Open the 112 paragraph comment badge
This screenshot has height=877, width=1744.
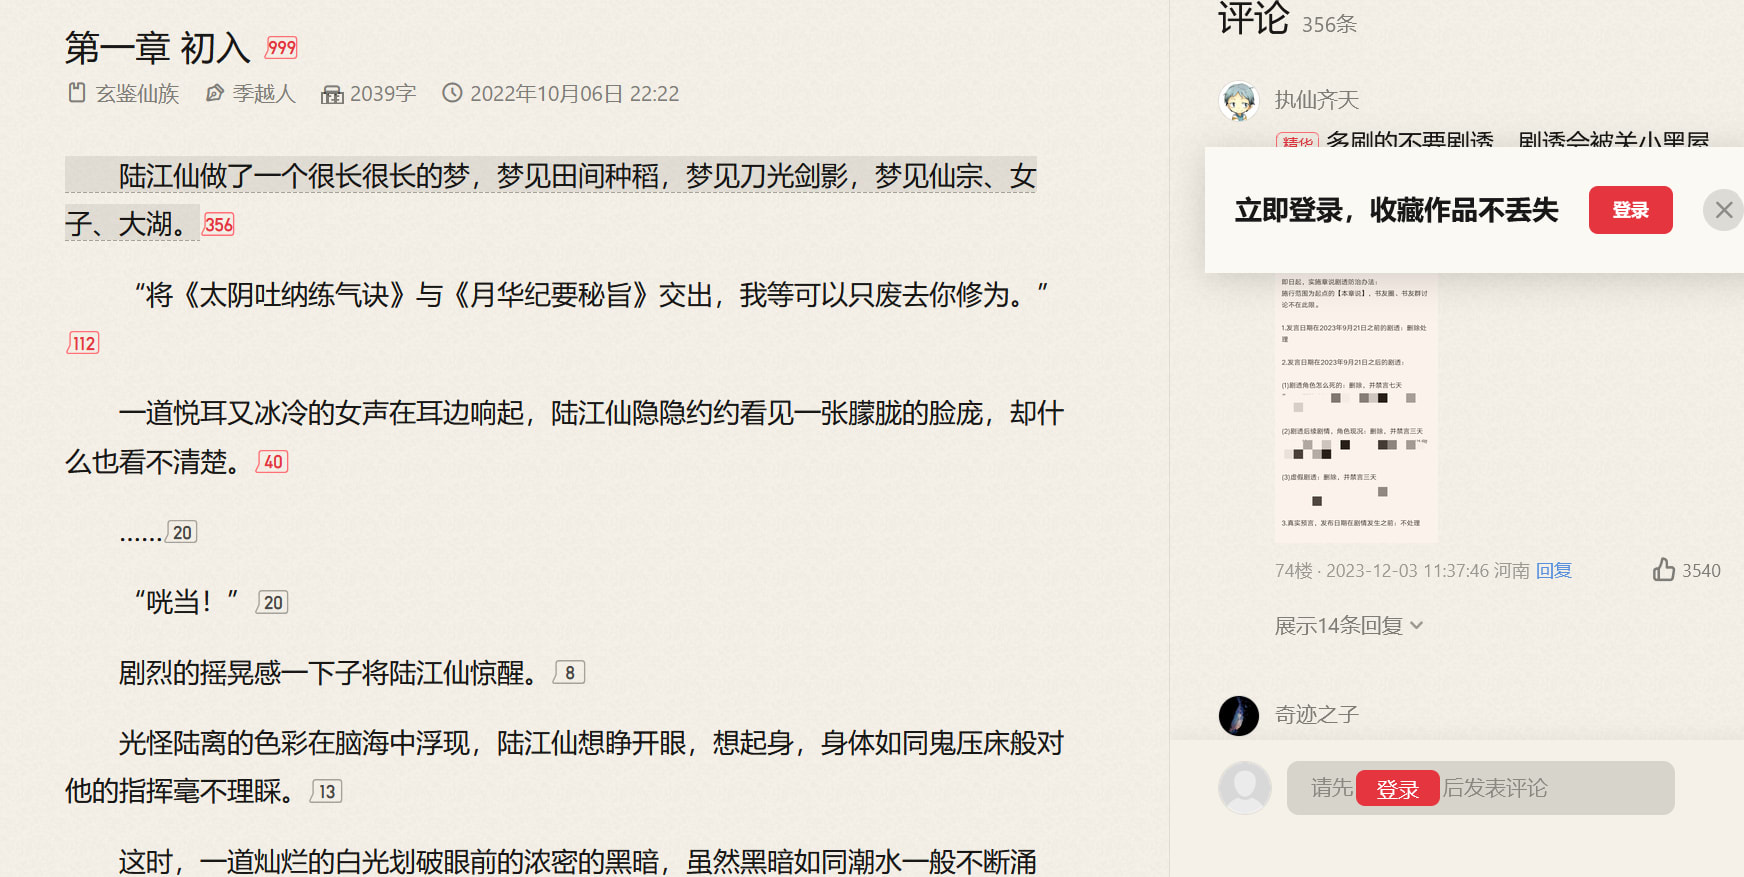tap(83, 343)
